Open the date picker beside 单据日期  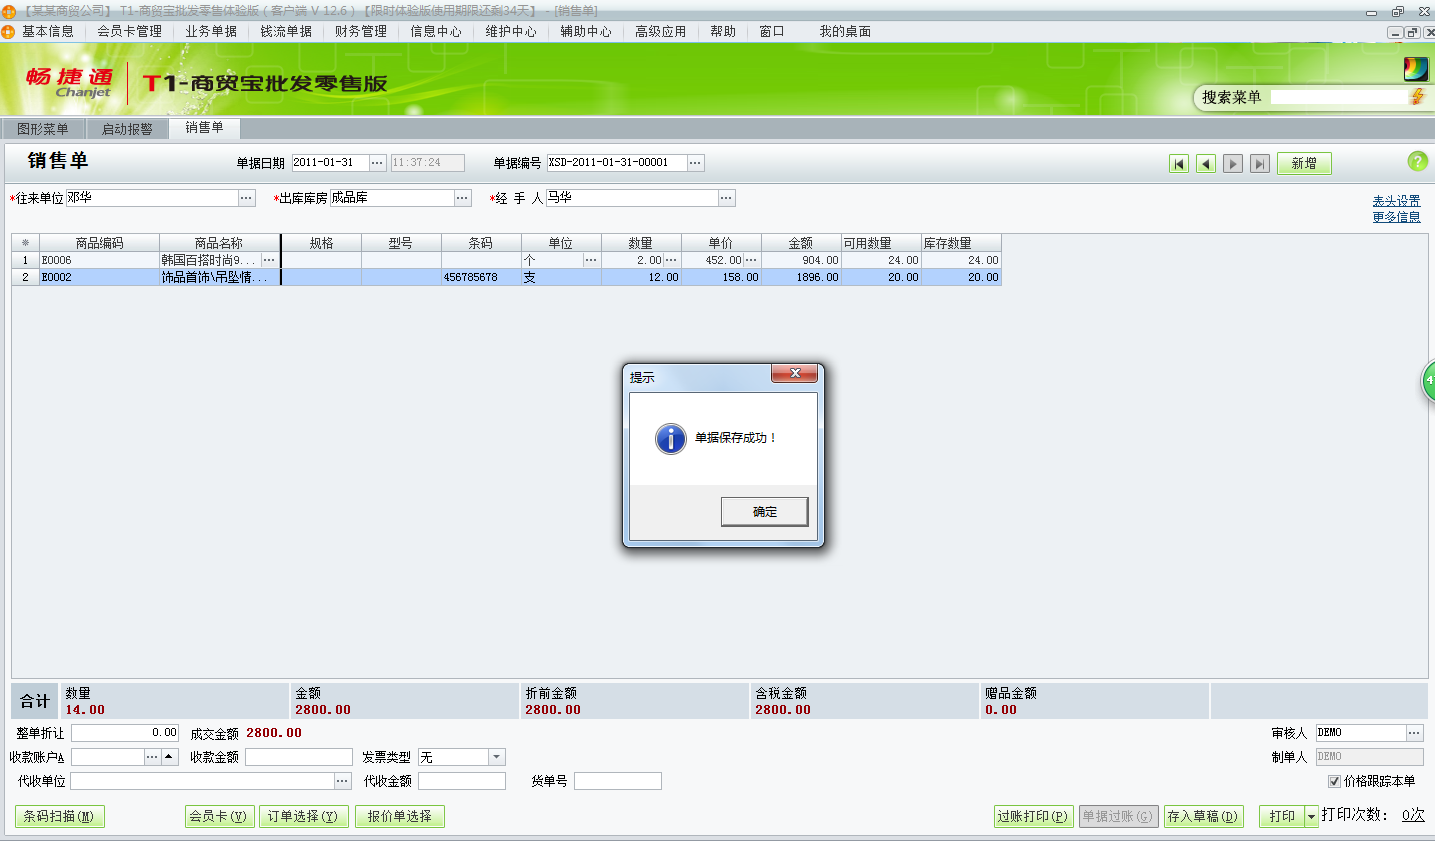point(377,162)
